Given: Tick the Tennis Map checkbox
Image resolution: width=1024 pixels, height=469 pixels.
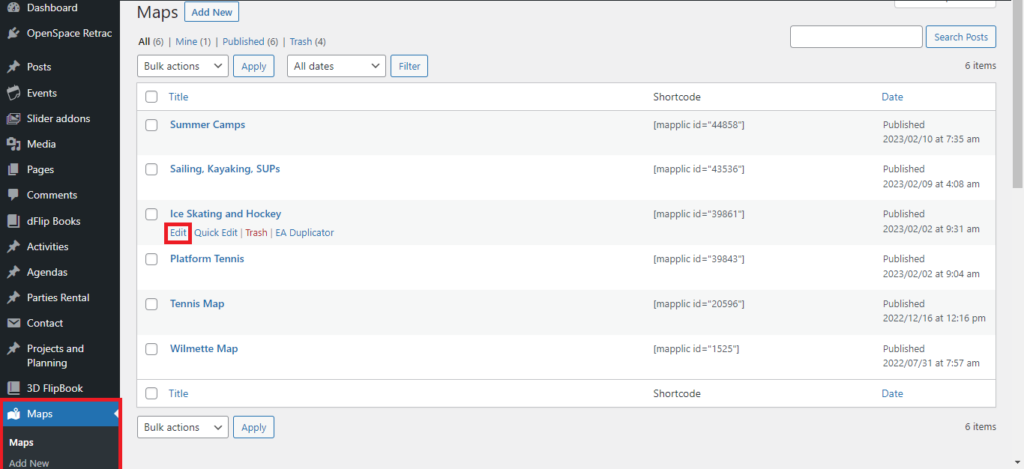Looking at the screenshot, I should [152, 304].
